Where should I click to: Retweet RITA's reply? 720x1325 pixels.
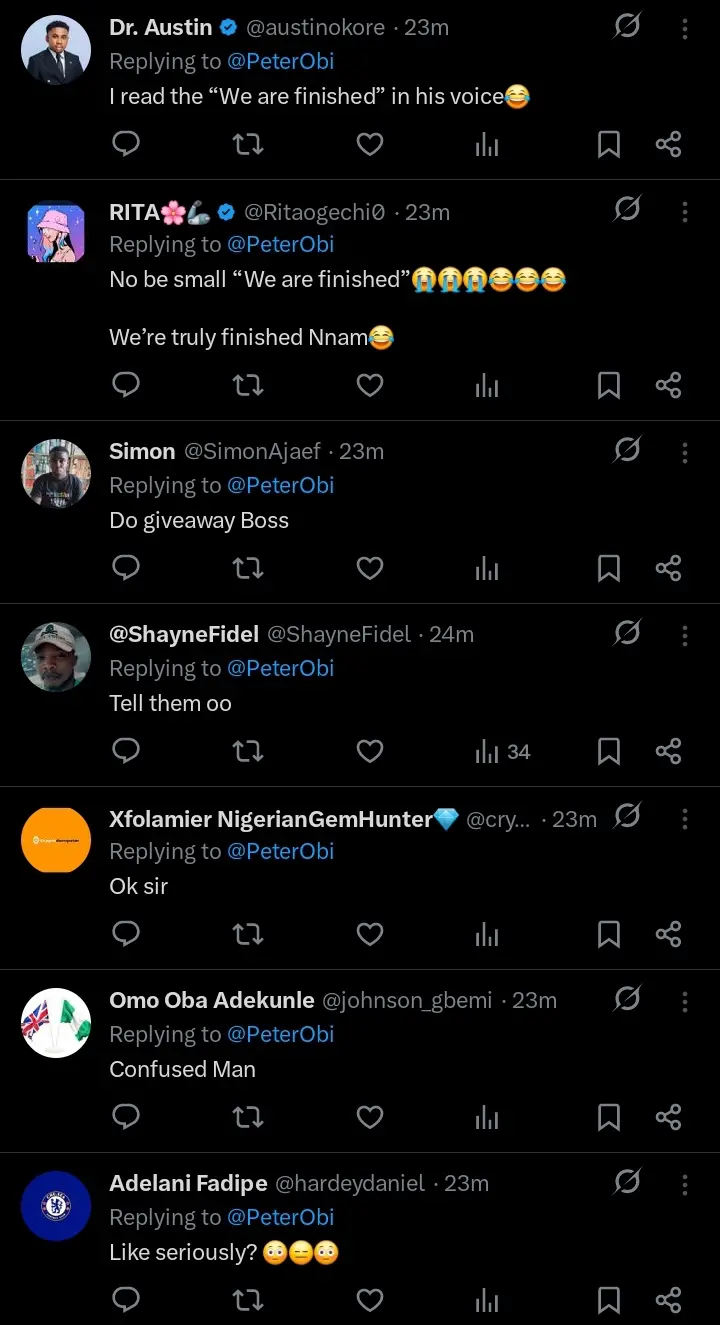pyautogui.click(x=248, y=385)
